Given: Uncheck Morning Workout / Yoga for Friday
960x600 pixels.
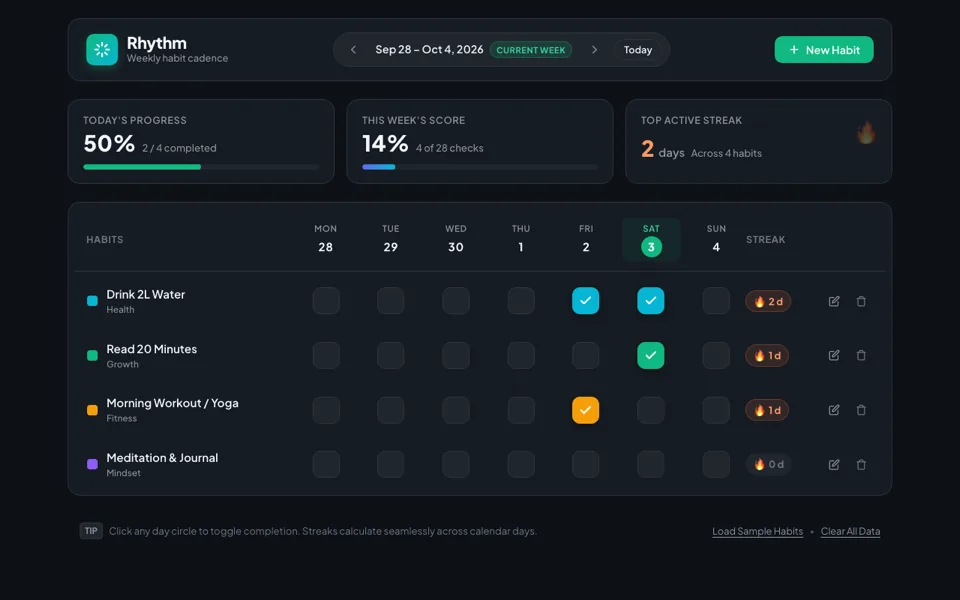Looking at the screenshot, I should point(585,410).
